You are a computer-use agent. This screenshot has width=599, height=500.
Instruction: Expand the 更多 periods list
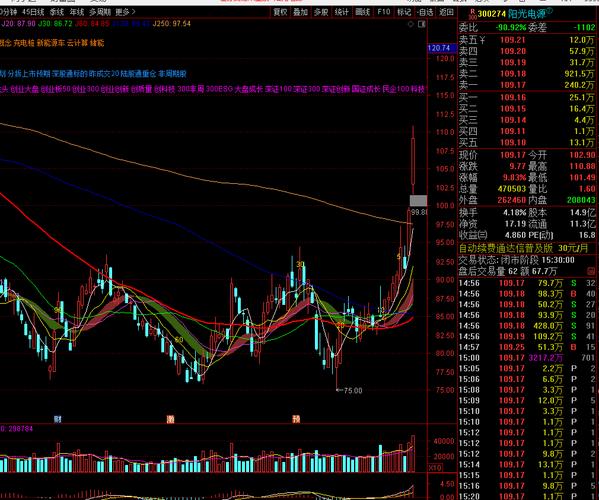[125, 12]
